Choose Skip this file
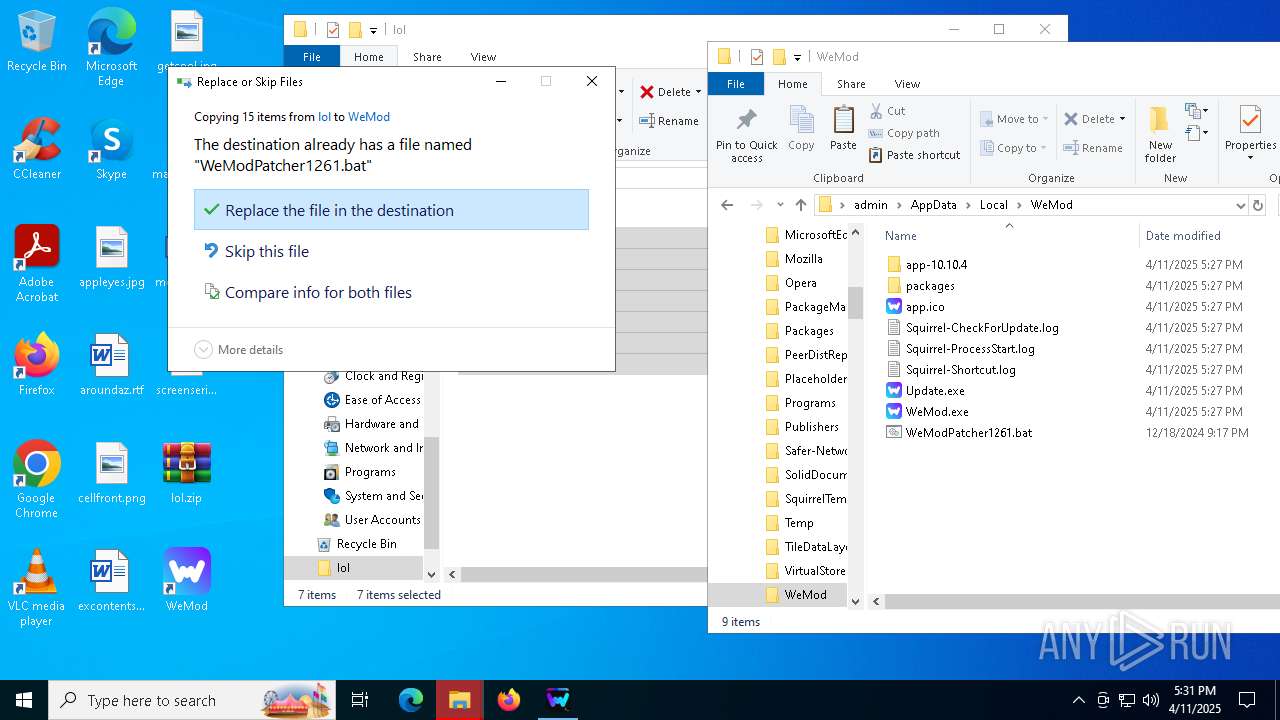 (391, 251)
